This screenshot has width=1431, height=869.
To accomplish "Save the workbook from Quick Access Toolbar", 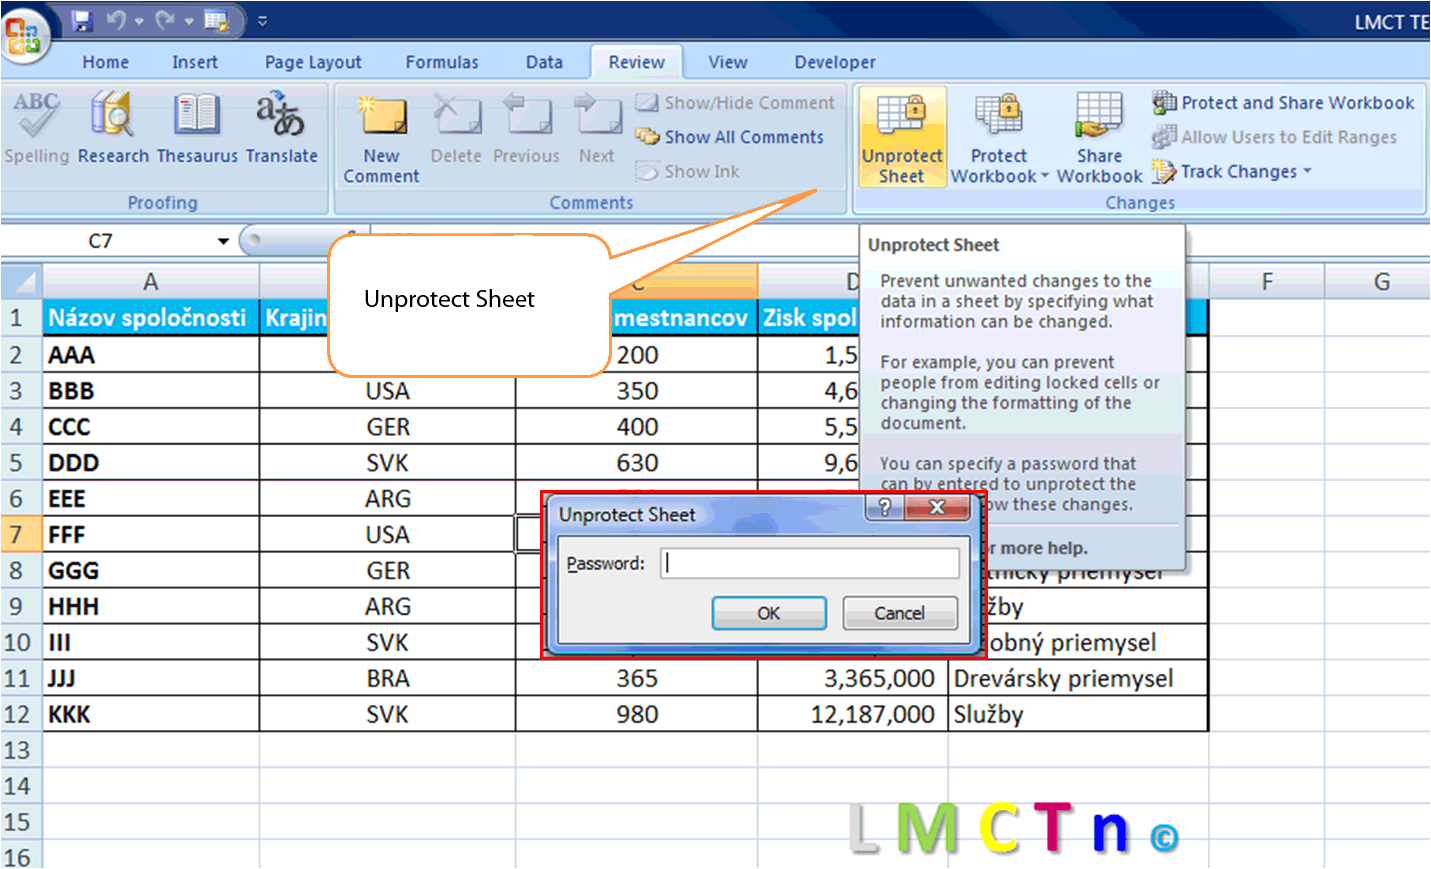I will (x=83, y=19).
